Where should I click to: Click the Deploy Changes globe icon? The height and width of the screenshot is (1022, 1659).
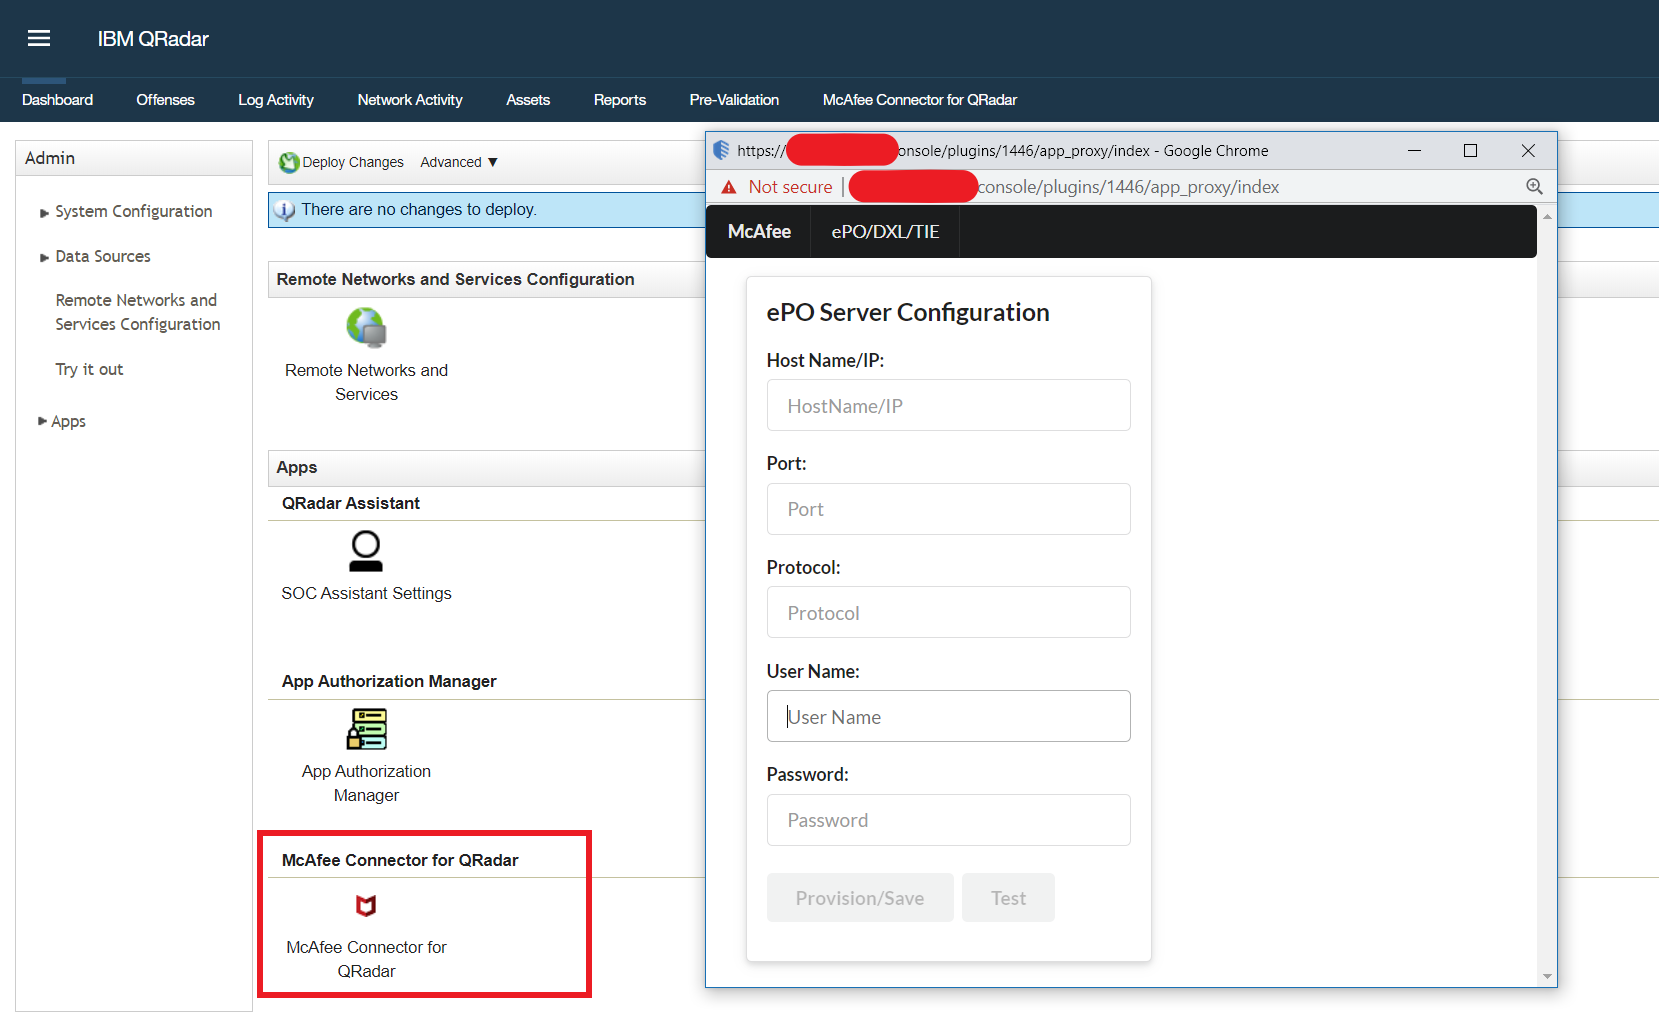tap(289, 162)
